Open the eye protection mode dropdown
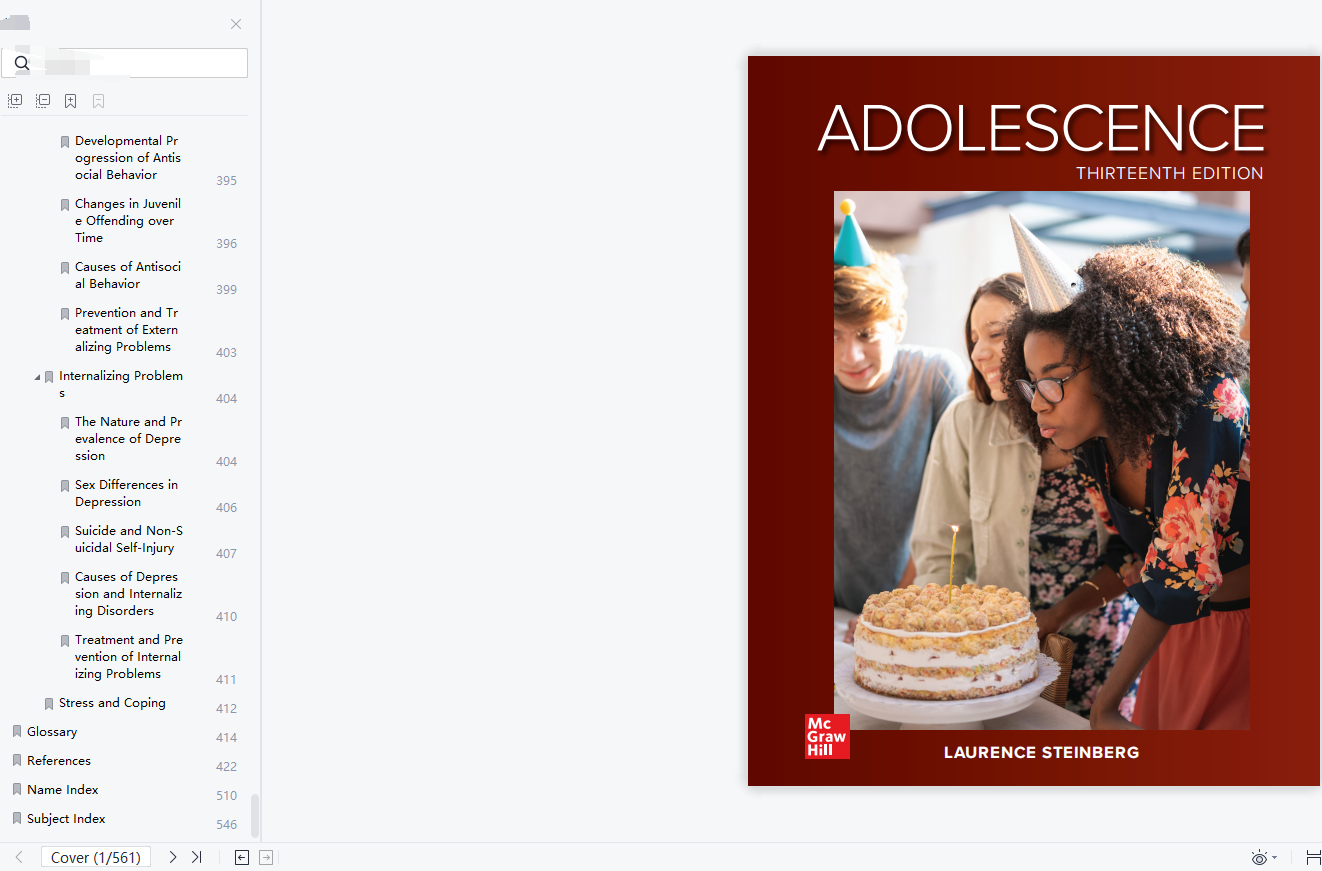This screenshot has width=1322, height=871. coord(1264,858)
